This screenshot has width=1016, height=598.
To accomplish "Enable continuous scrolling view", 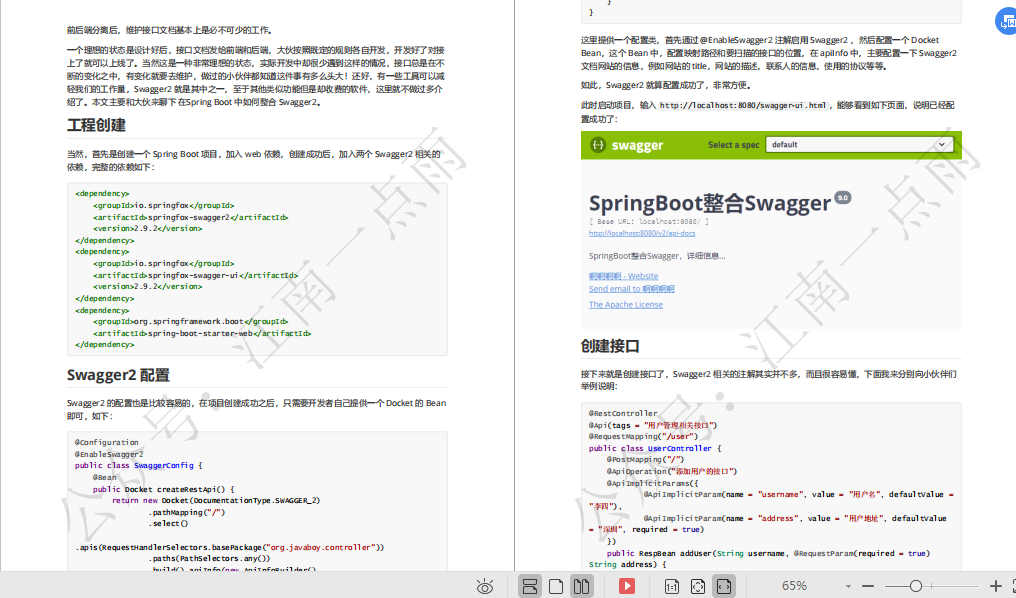I will (x=529, y=586).
